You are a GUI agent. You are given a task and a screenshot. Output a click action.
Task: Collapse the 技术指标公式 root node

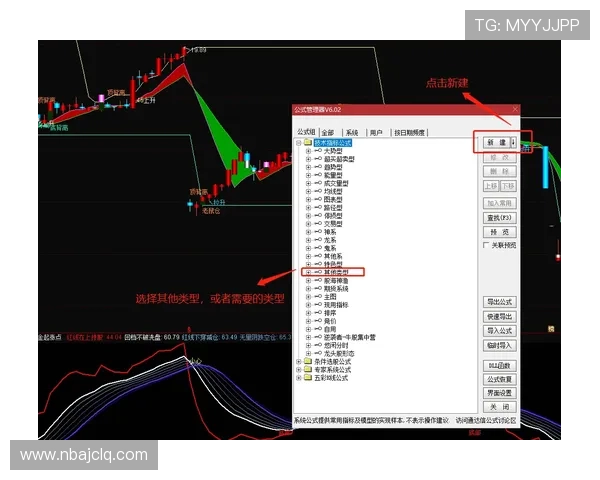click(298, 143)
